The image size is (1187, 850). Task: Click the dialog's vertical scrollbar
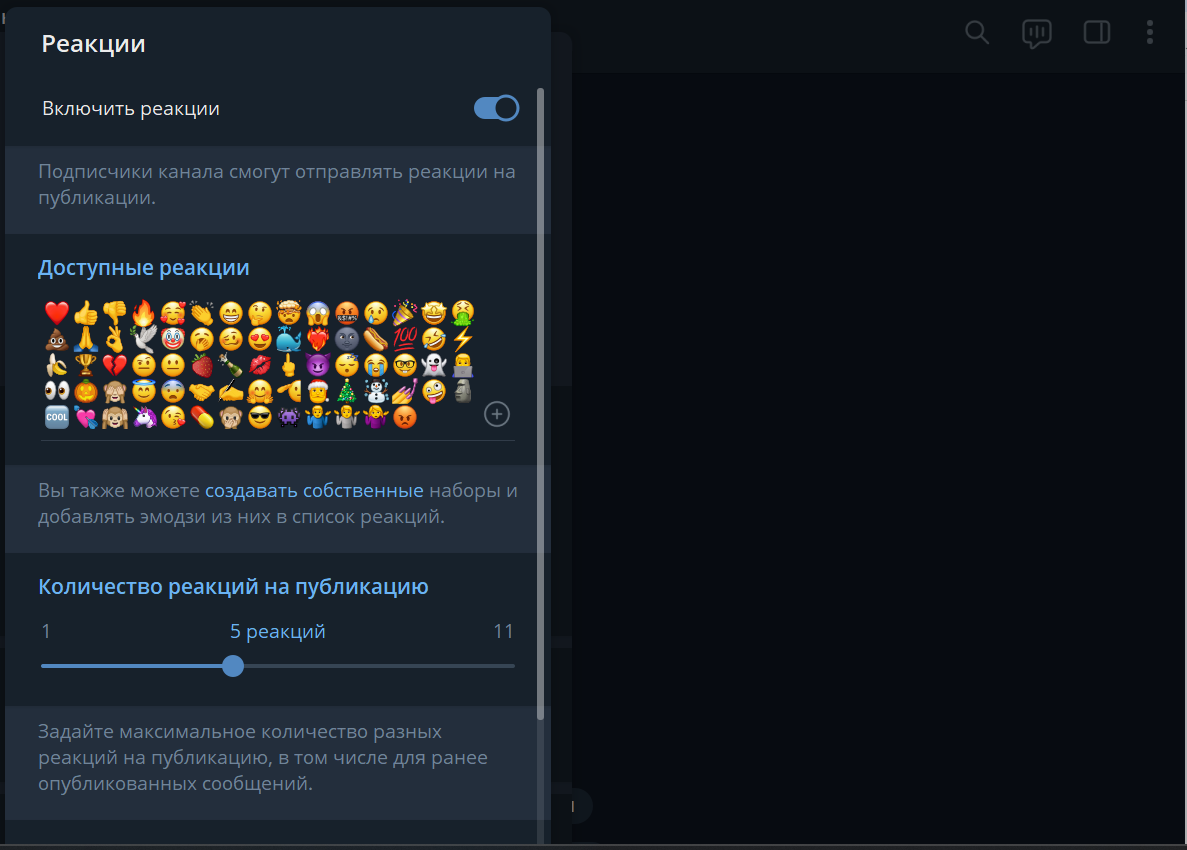541,403
